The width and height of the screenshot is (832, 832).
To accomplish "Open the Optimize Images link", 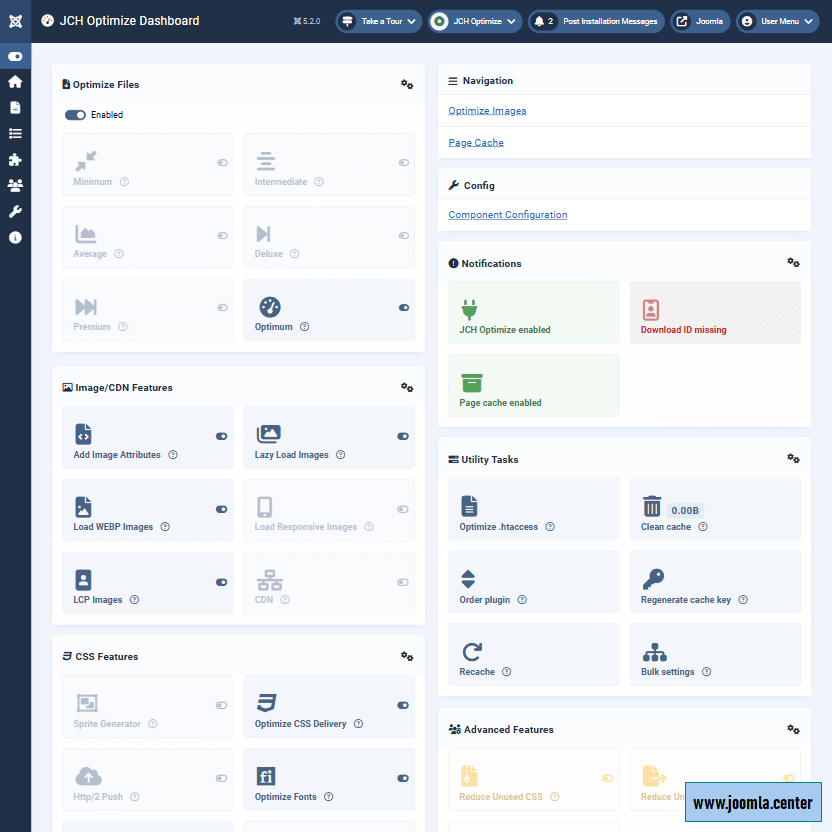I will [x=487, y=111].
